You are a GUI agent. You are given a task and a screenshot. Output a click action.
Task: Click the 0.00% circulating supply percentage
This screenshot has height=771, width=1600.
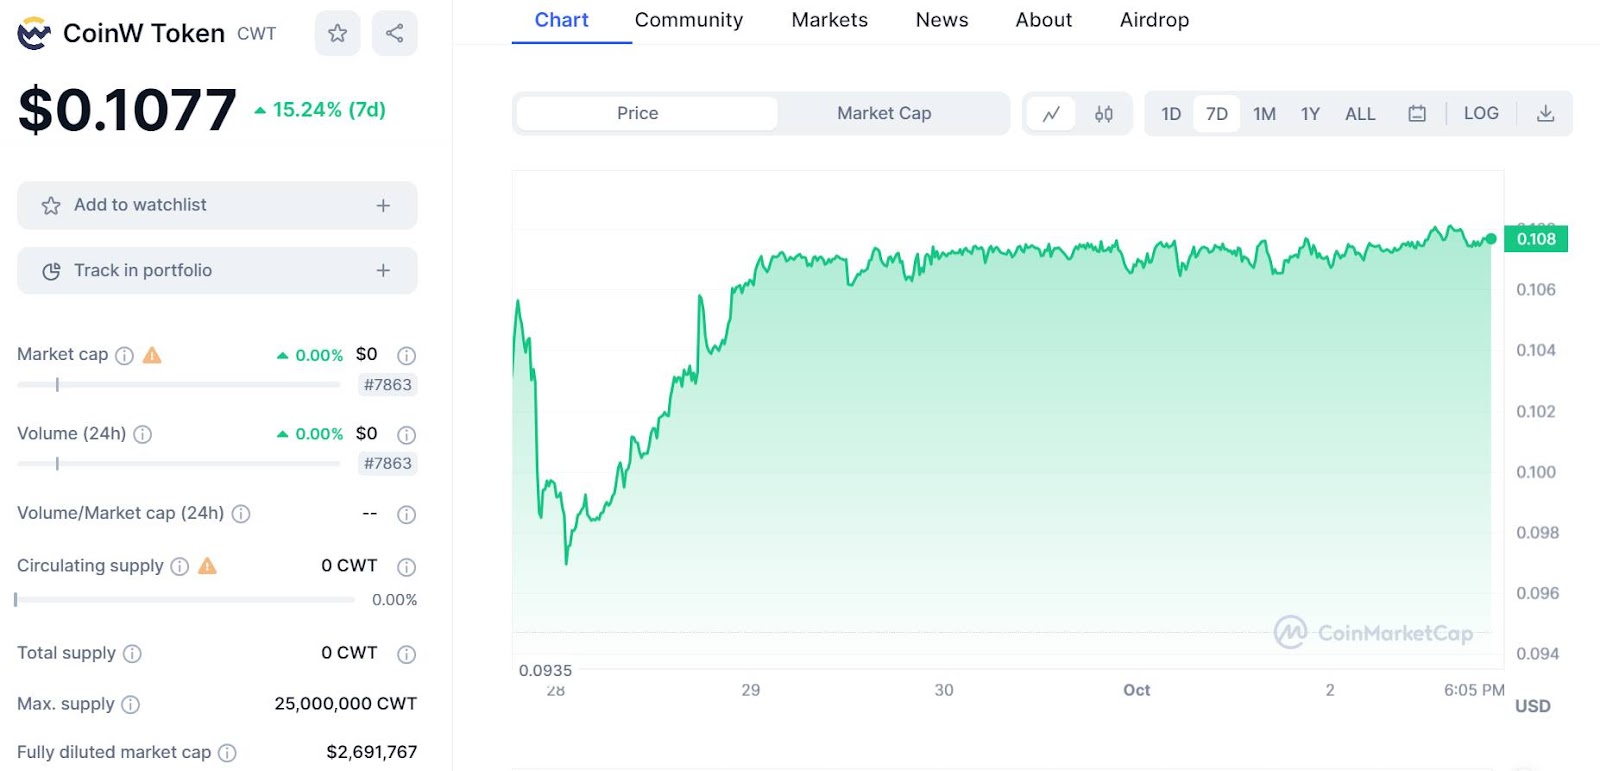pos(394,600)
